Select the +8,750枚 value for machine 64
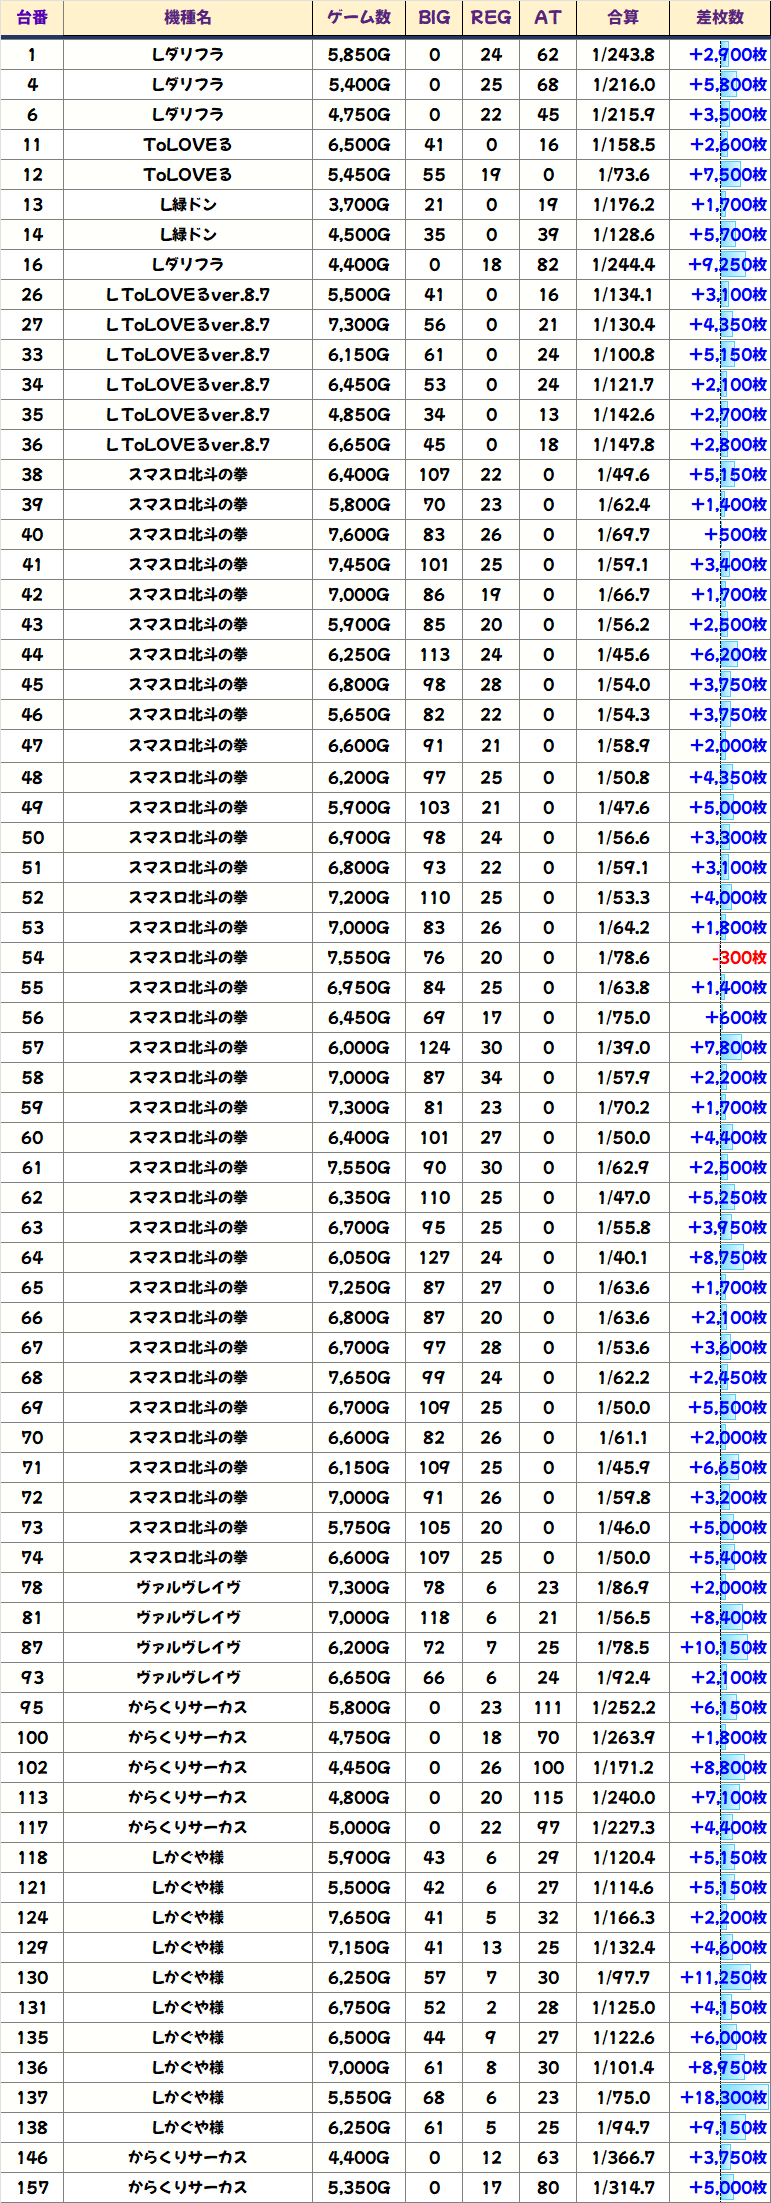Viewport: 771px width, 2203px height. click(728, 1257)
